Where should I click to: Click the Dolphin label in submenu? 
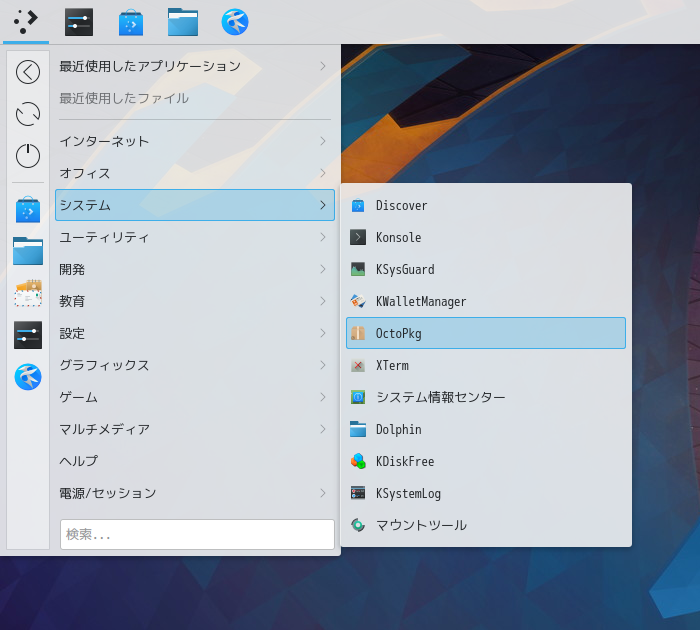(399, 430)
